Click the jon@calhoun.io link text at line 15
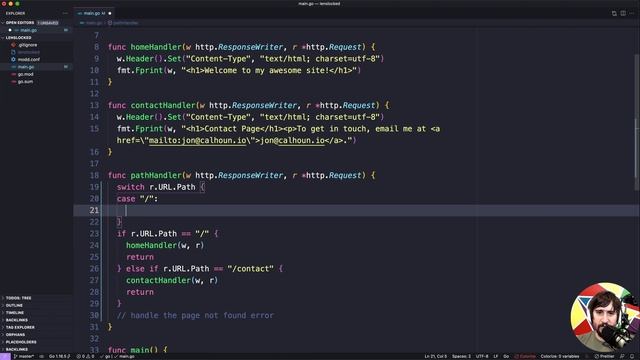 coord(292,141)
